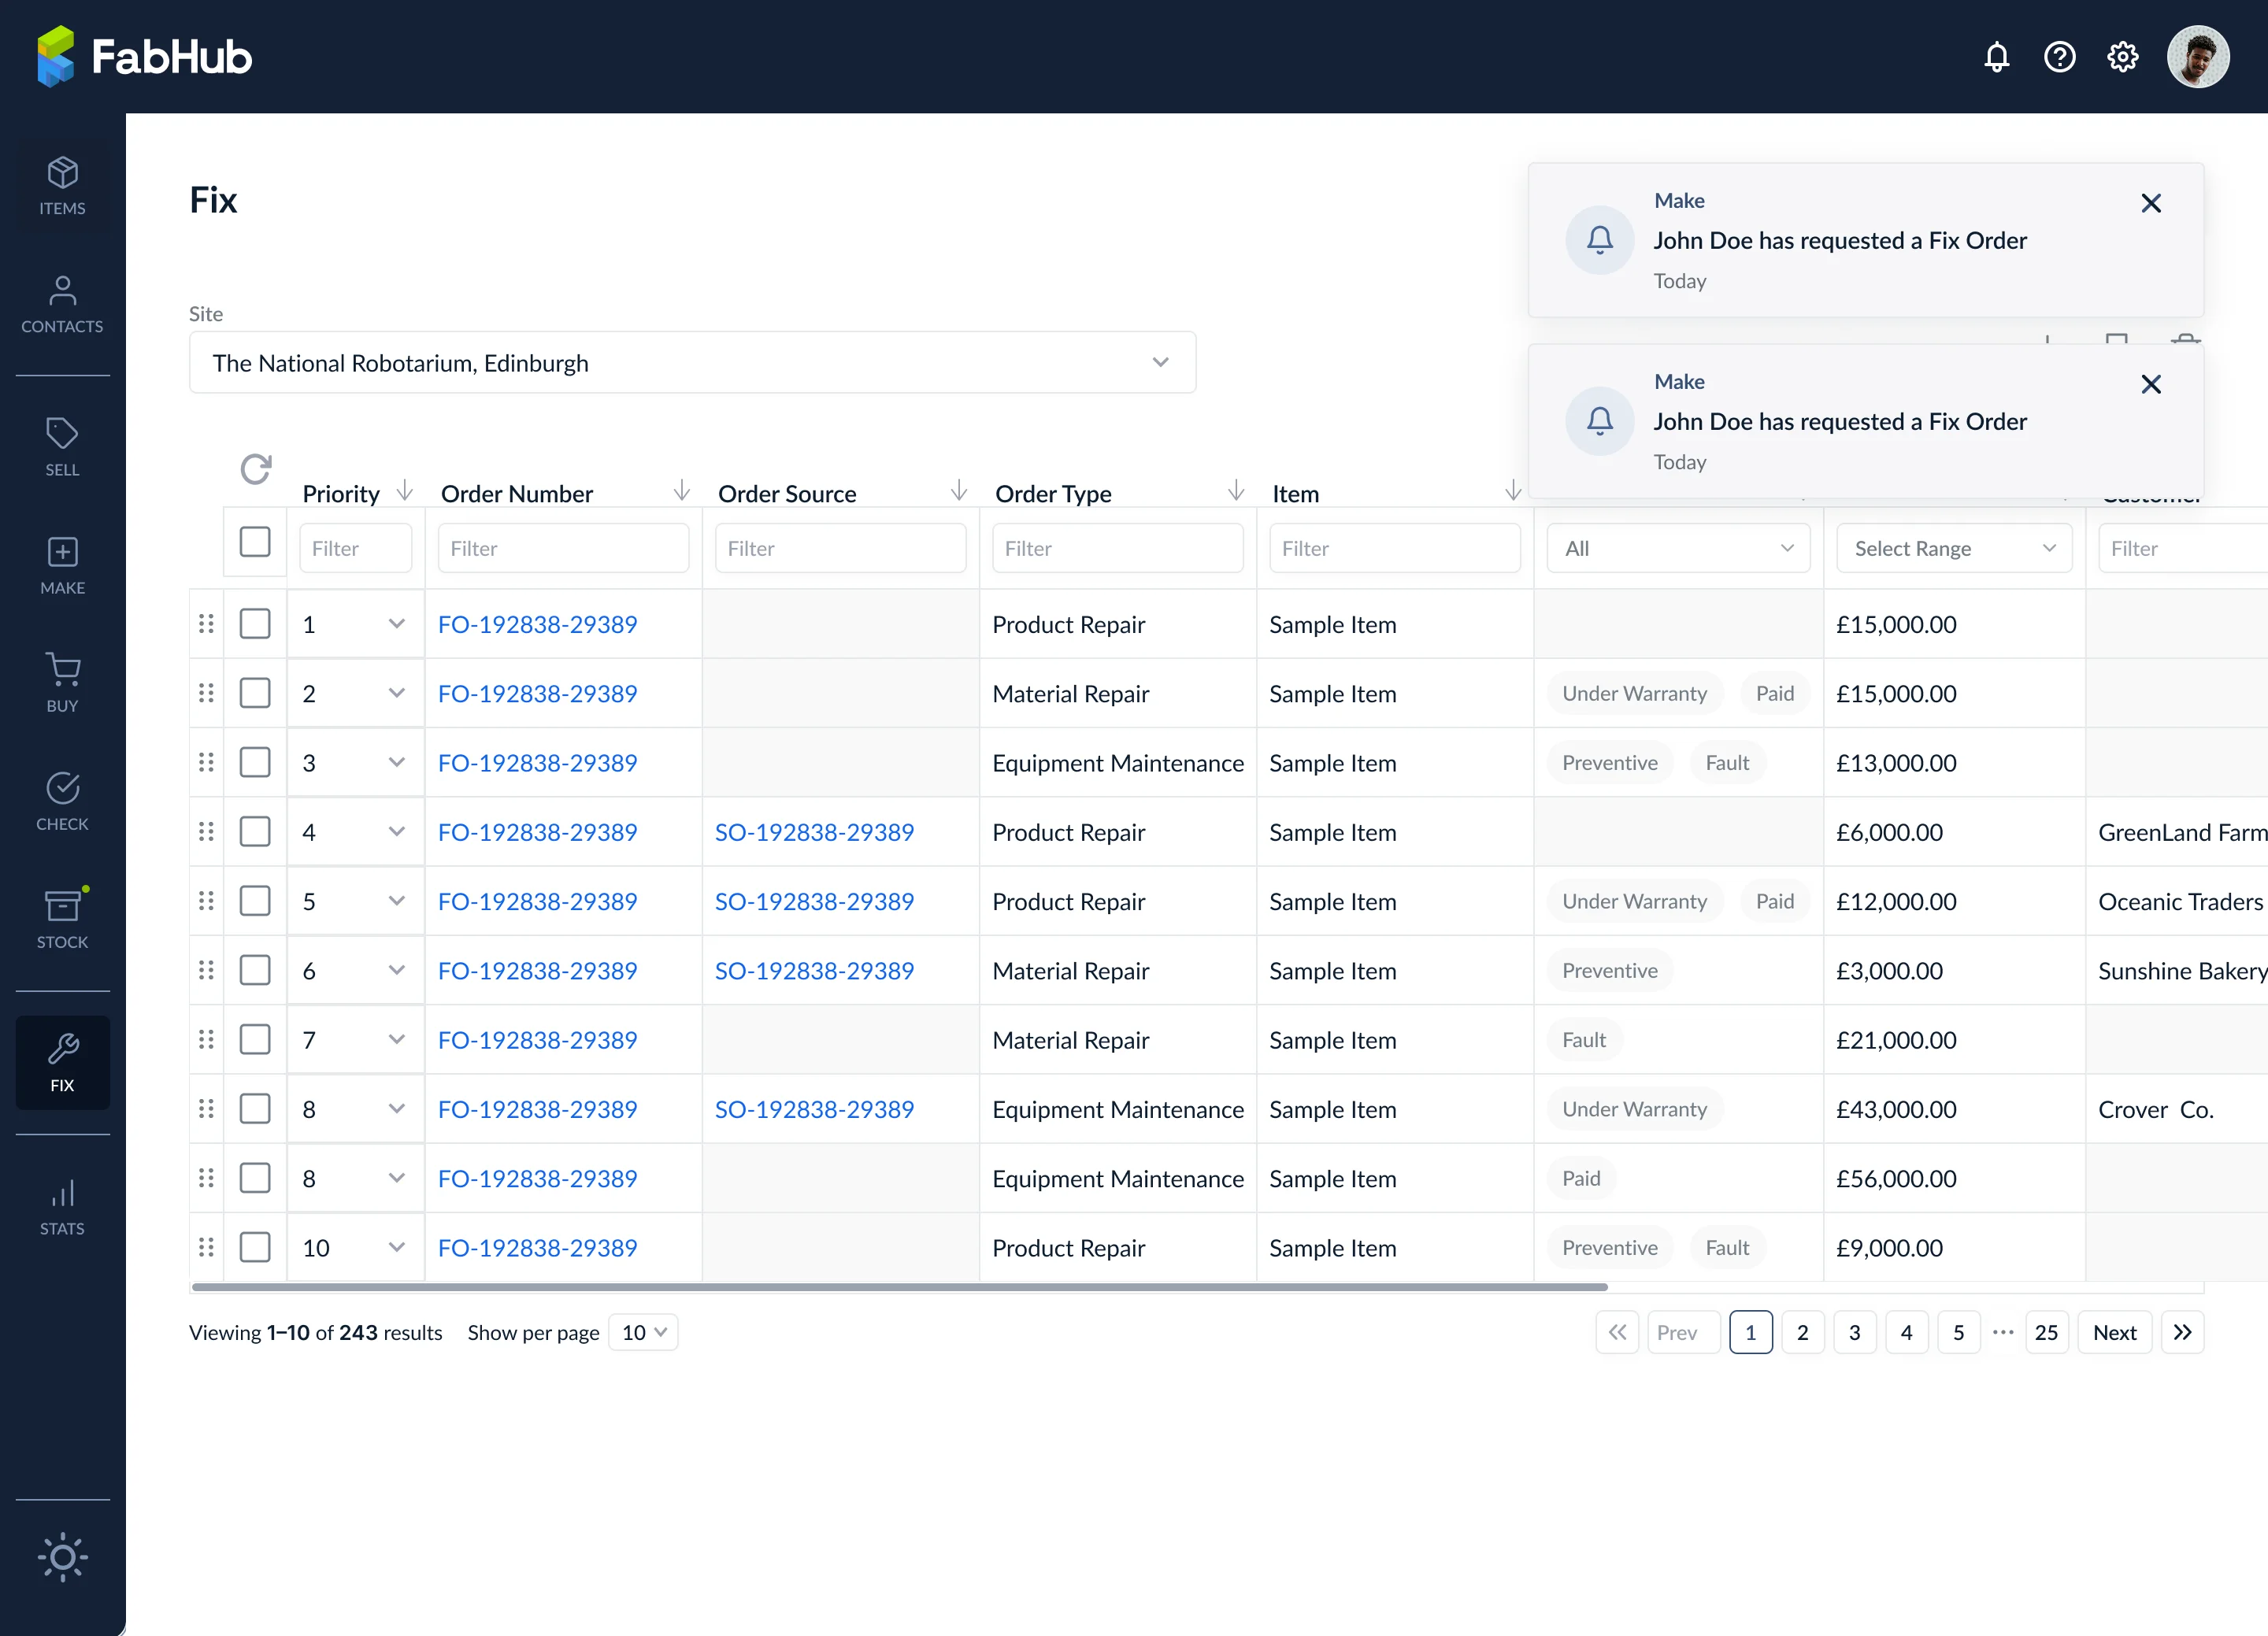Open the Site dropdown selector
2268x1636 pixels.
pyautogui.click(x=692, y=363)
